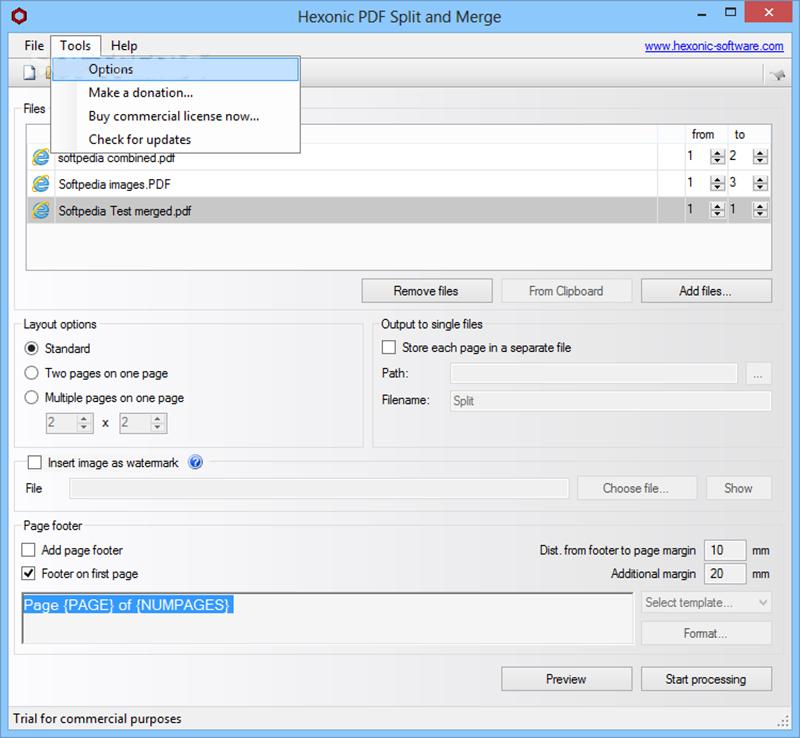Image resolution: width=800 pixels, height=738 pixels.
Task: Click the pin icon at toolbar right
Action: pyautogui.click(x=776, y=74)
